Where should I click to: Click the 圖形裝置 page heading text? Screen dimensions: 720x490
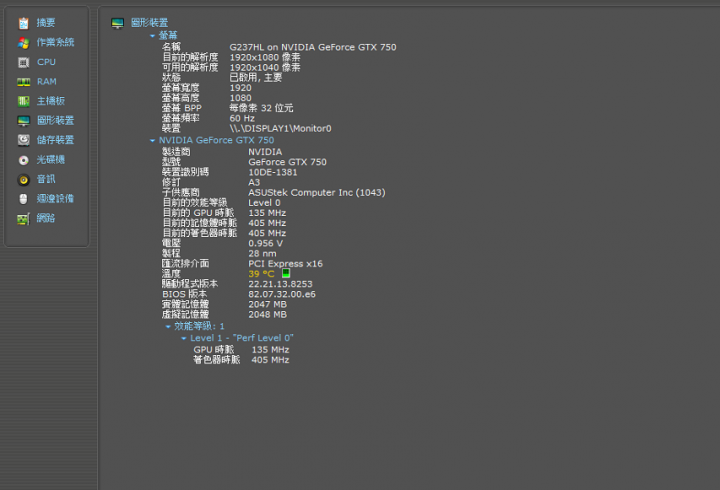(x=150, y=23)
